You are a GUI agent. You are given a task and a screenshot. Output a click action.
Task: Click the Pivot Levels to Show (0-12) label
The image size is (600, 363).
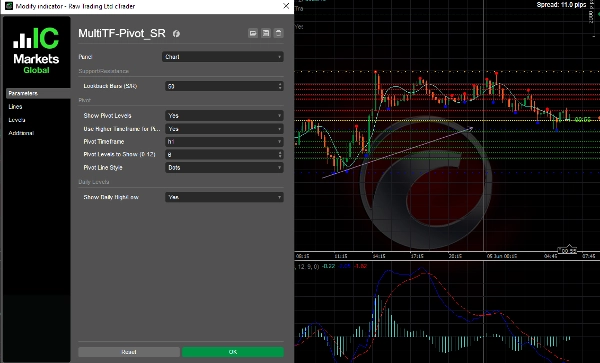click(119, 155)
